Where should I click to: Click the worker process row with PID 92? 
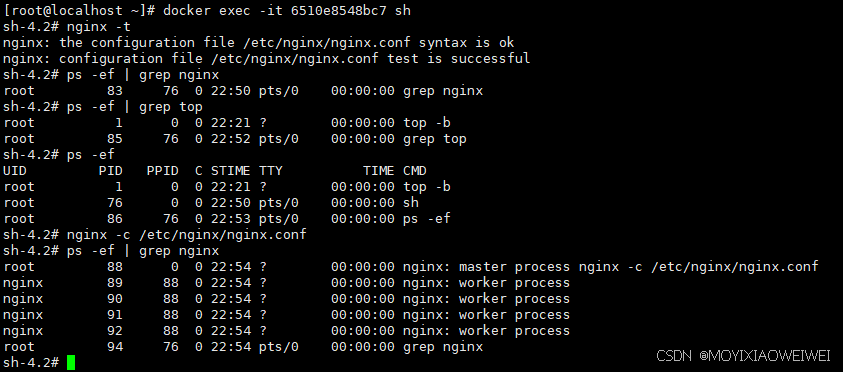[x=287, y=331]
